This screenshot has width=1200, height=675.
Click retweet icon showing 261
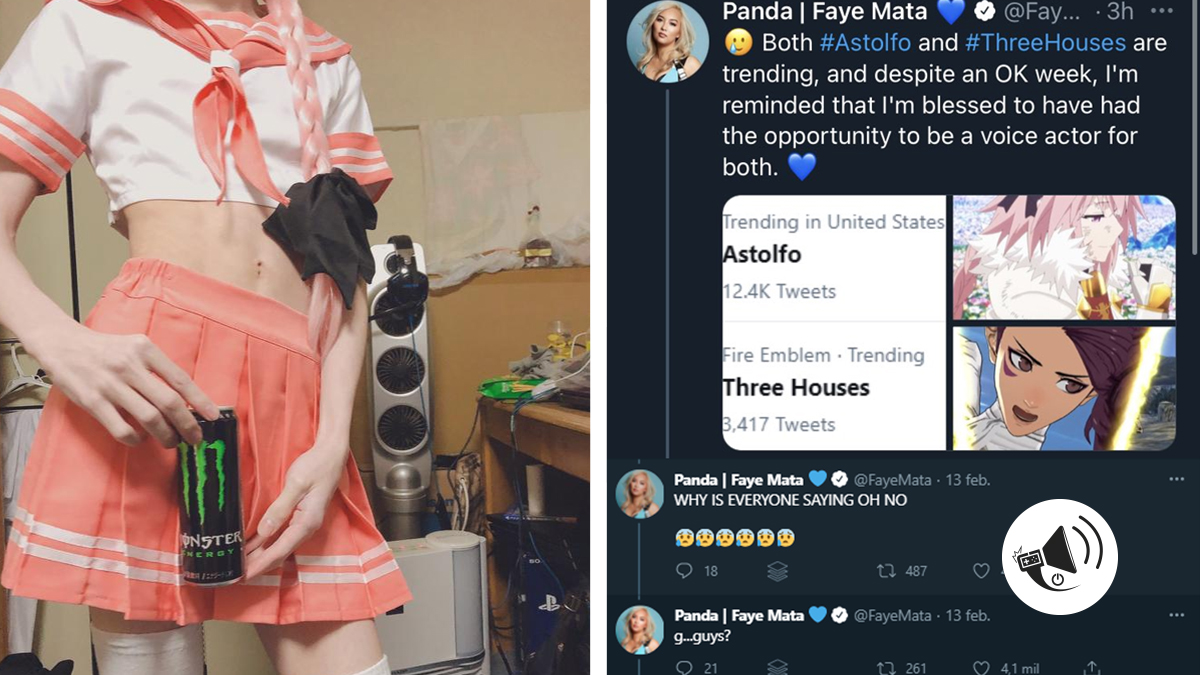tap(885, 667)
